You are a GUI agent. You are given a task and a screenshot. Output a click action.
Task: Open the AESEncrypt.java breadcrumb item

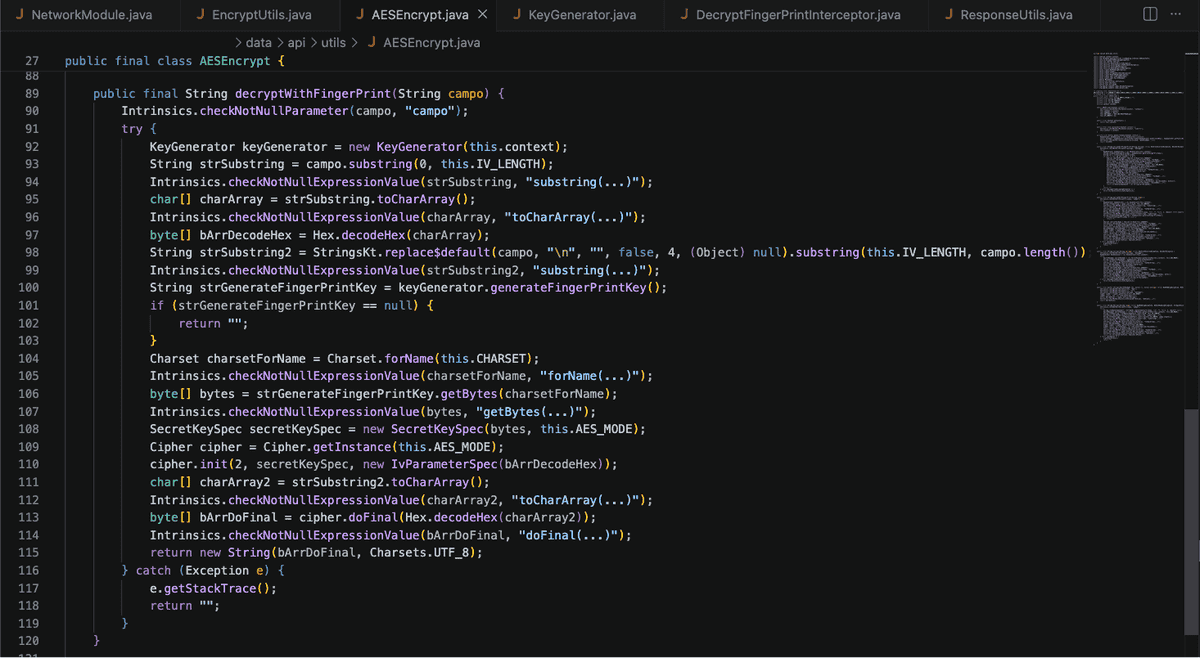431,43
